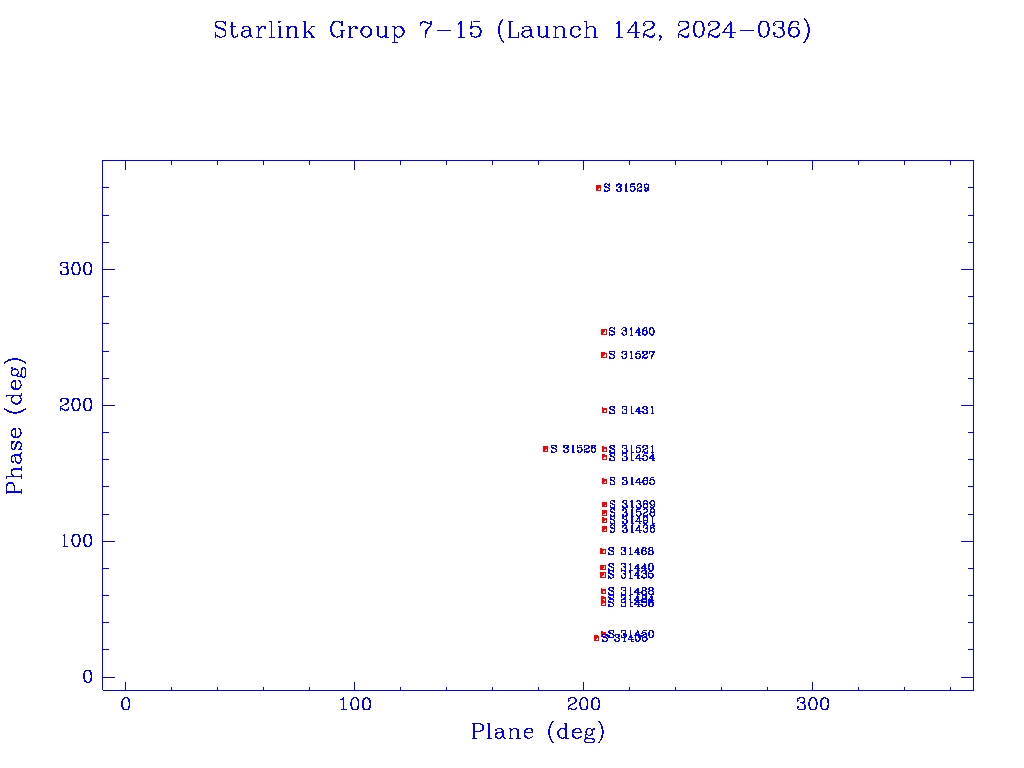Select the '300' tick label on Plane axis
The height and width of the screenshot is (768, 1024).
812,704
